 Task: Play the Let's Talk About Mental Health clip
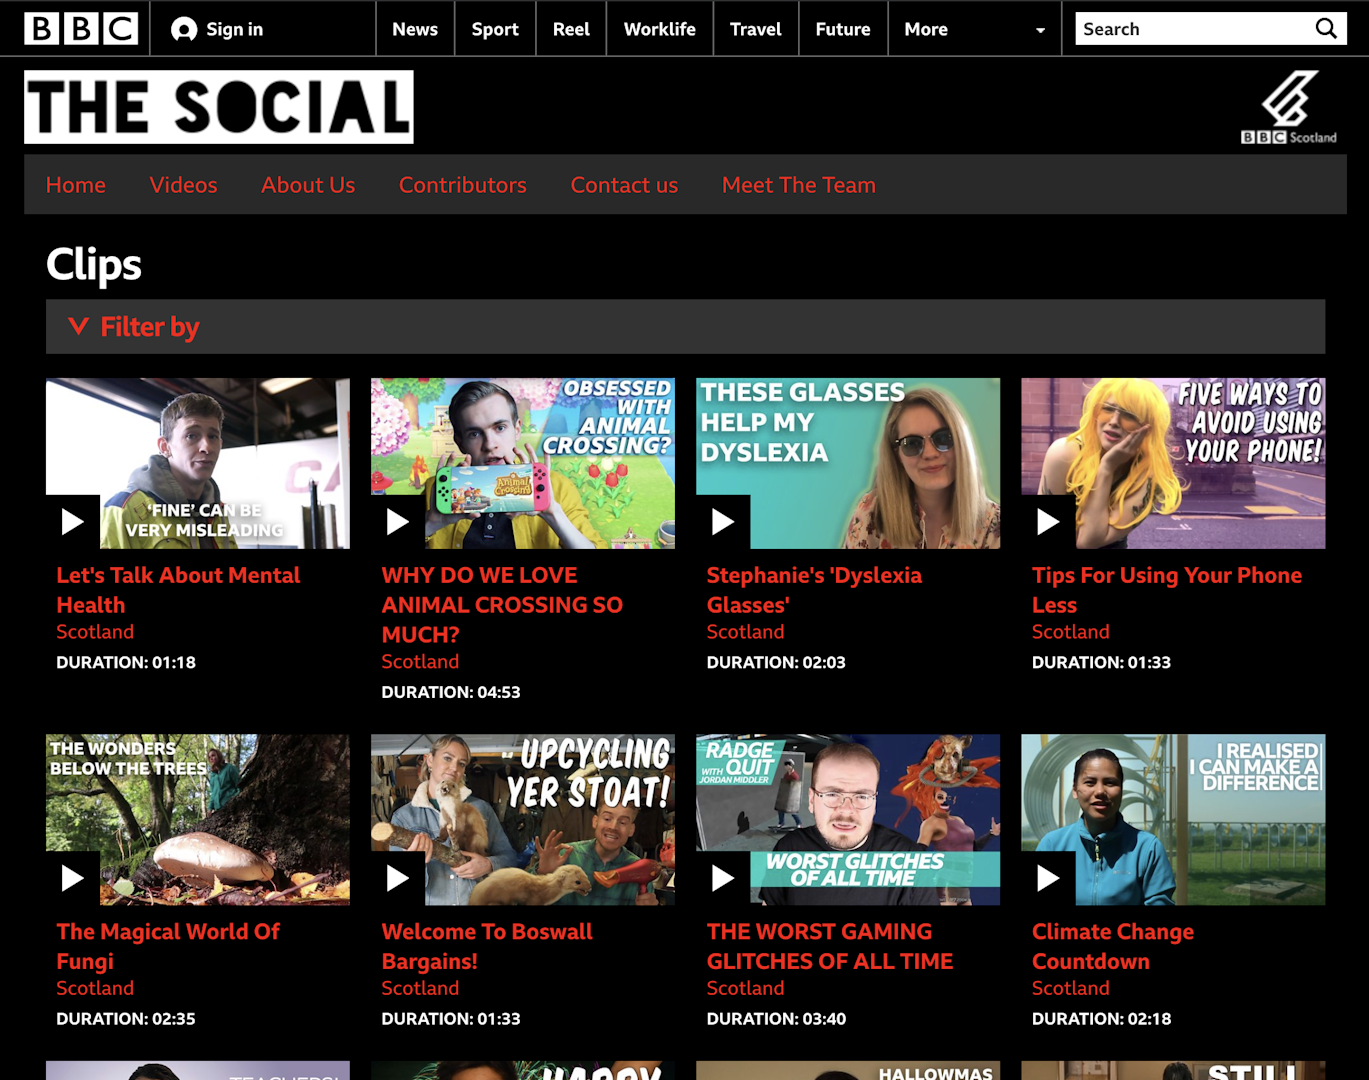tap(73, 521)
